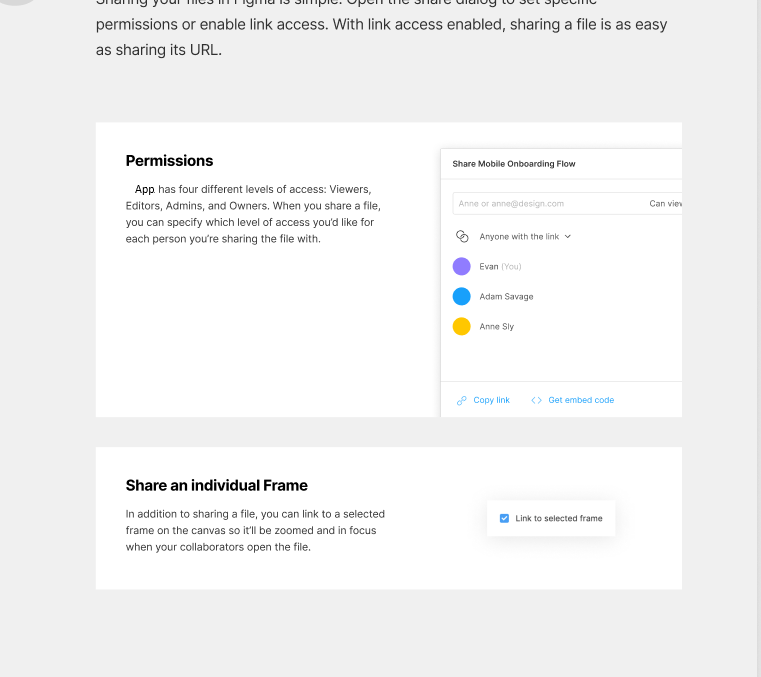
Task: Click the angle brackets embed code icon
Action: [x=537, y=400]
